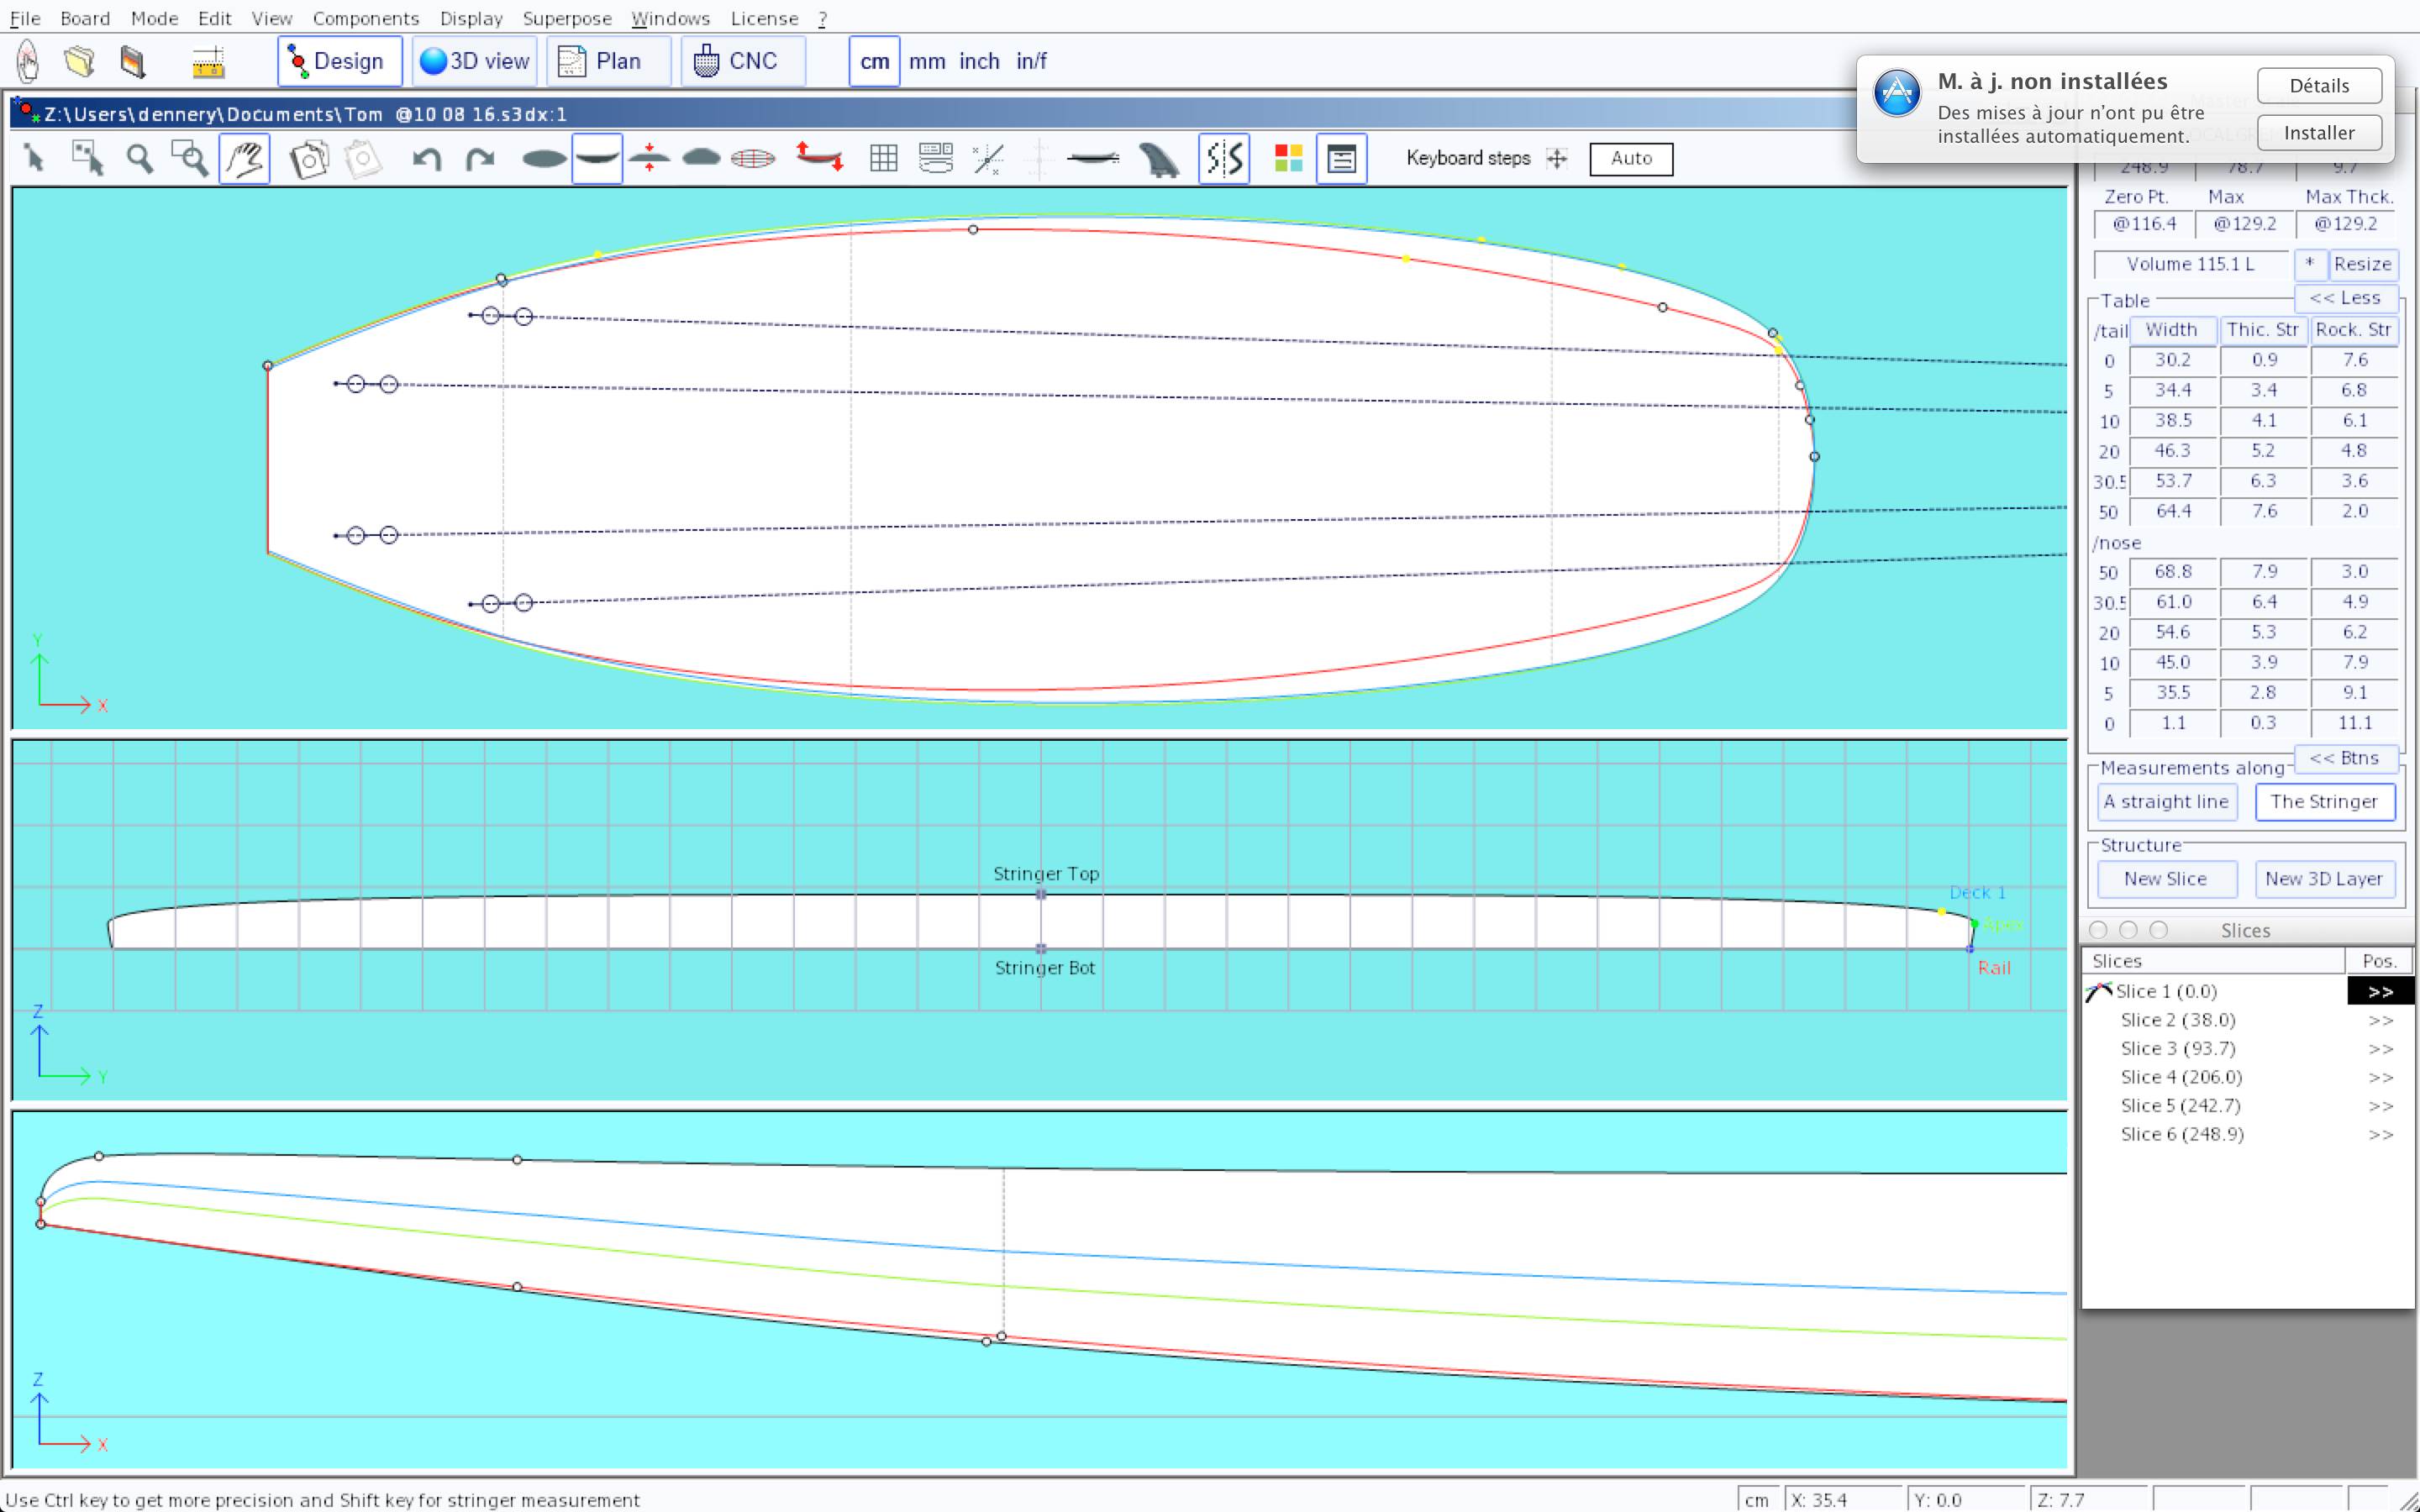The height and width of the screenshot is (1512, 2420).
Task: Switch to the 3D view tab
Action: pyautogui.click(x=475, y=61)
